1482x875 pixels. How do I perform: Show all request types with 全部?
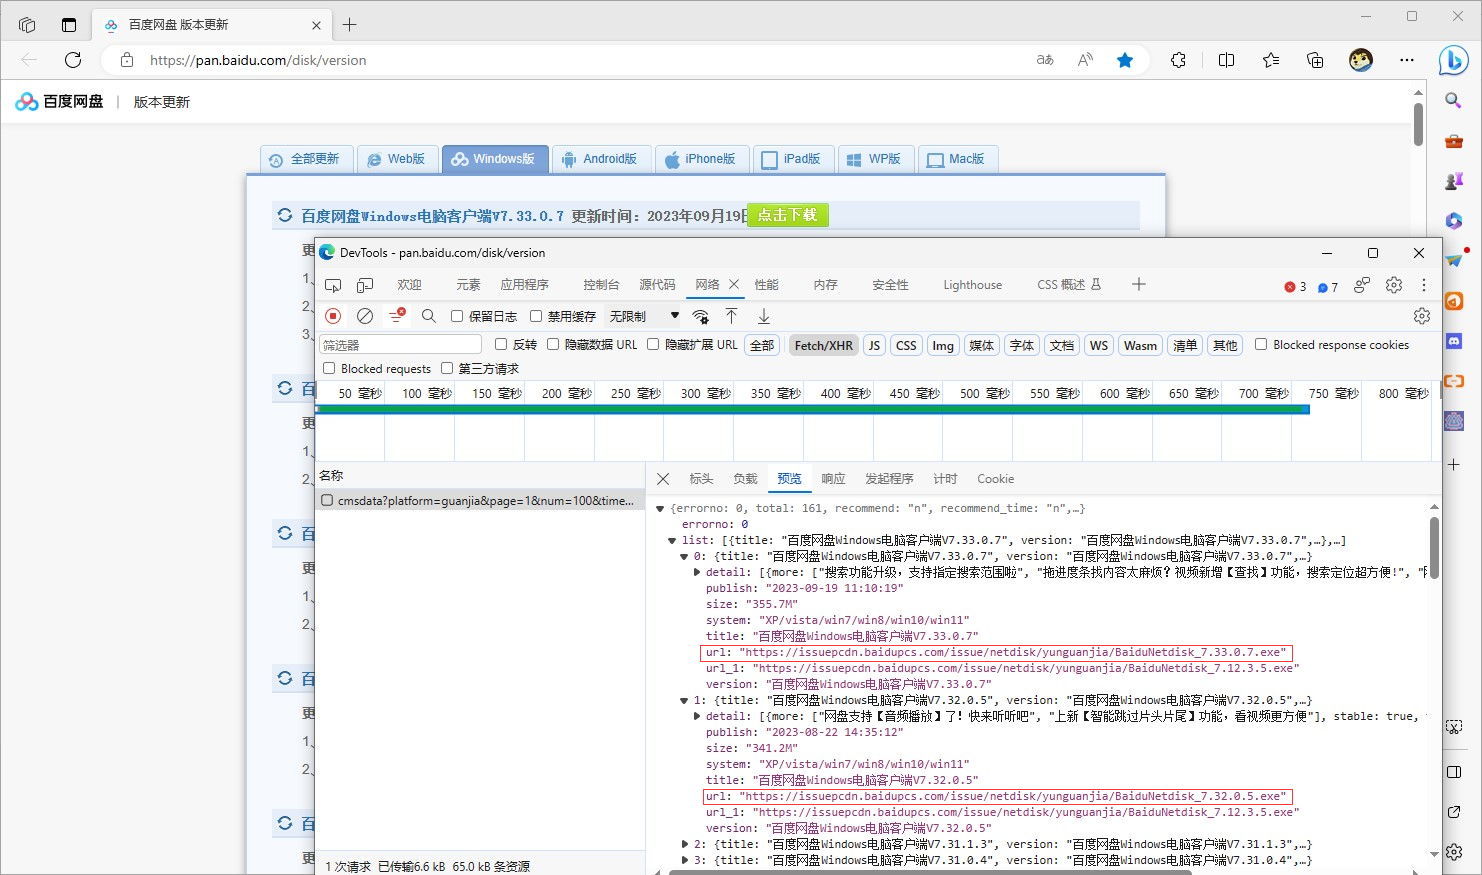(762, 345)
